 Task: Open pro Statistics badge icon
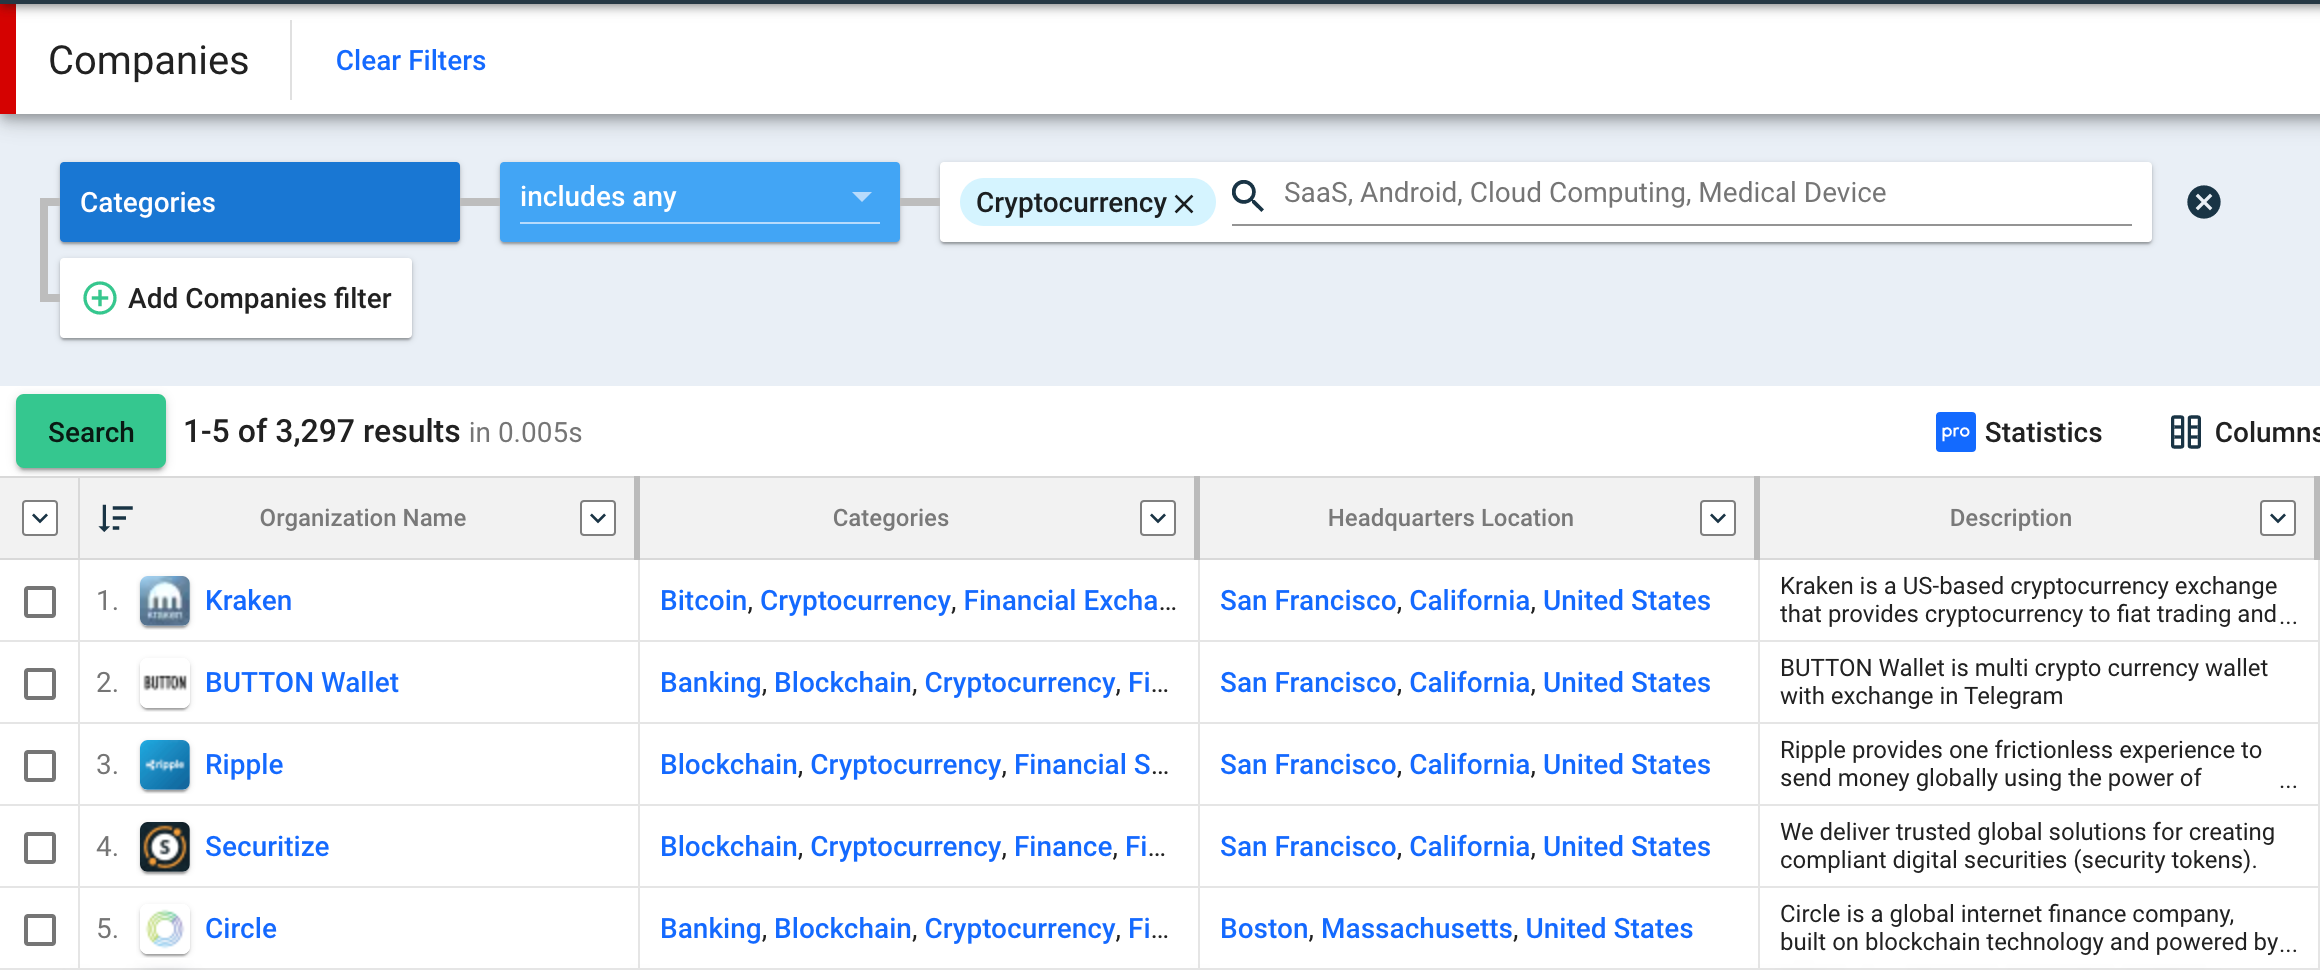(1955, 432)
